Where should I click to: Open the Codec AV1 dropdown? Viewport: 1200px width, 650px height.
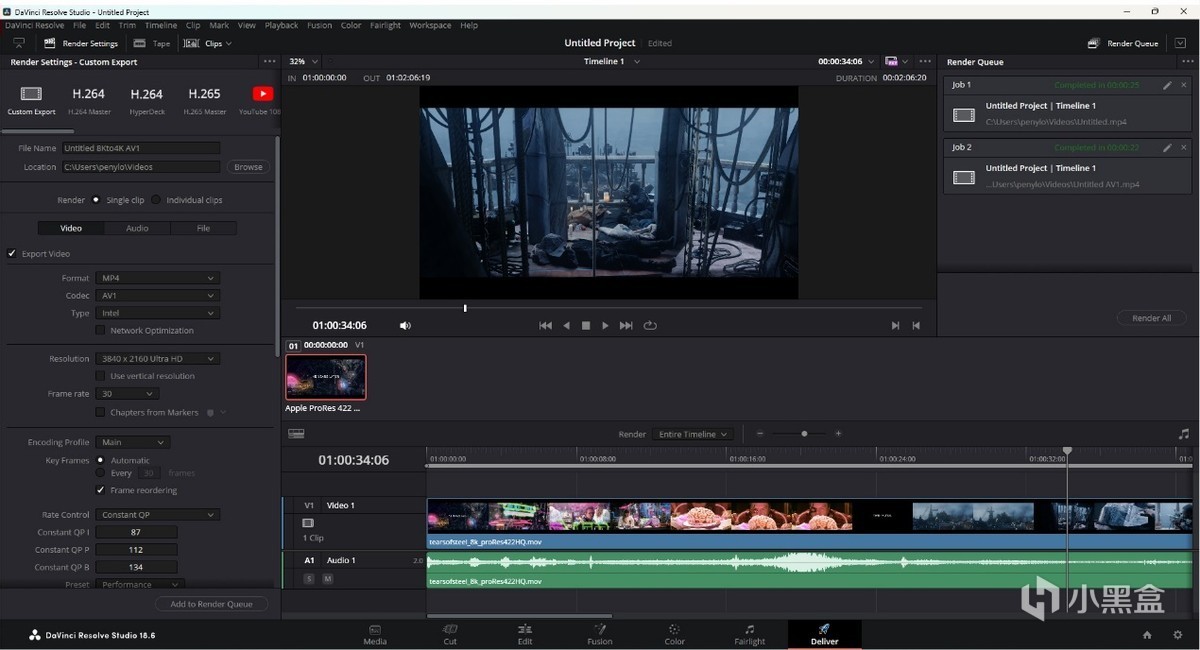pyautogui.click(x=158, y=296)
